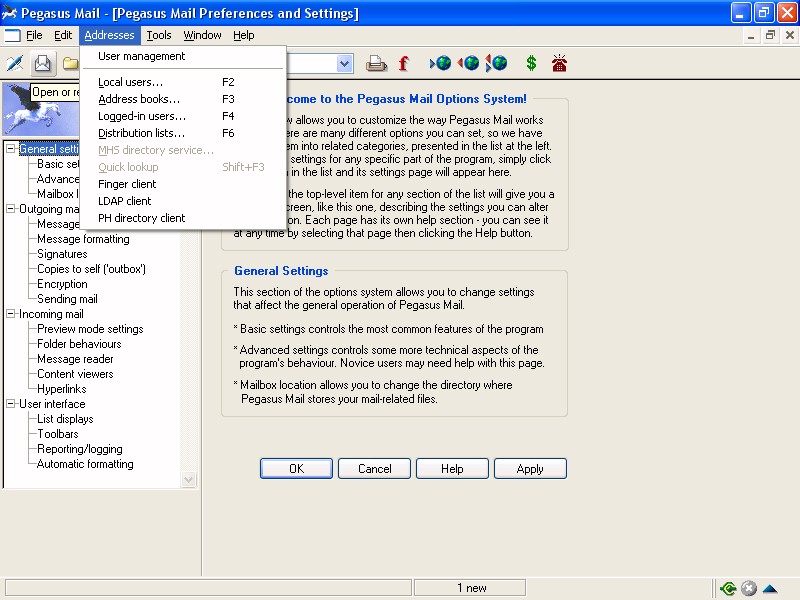Click the winged Pegasus horse logo image
The height and width of the screenshot is (600, 800).
click(41, 109)
